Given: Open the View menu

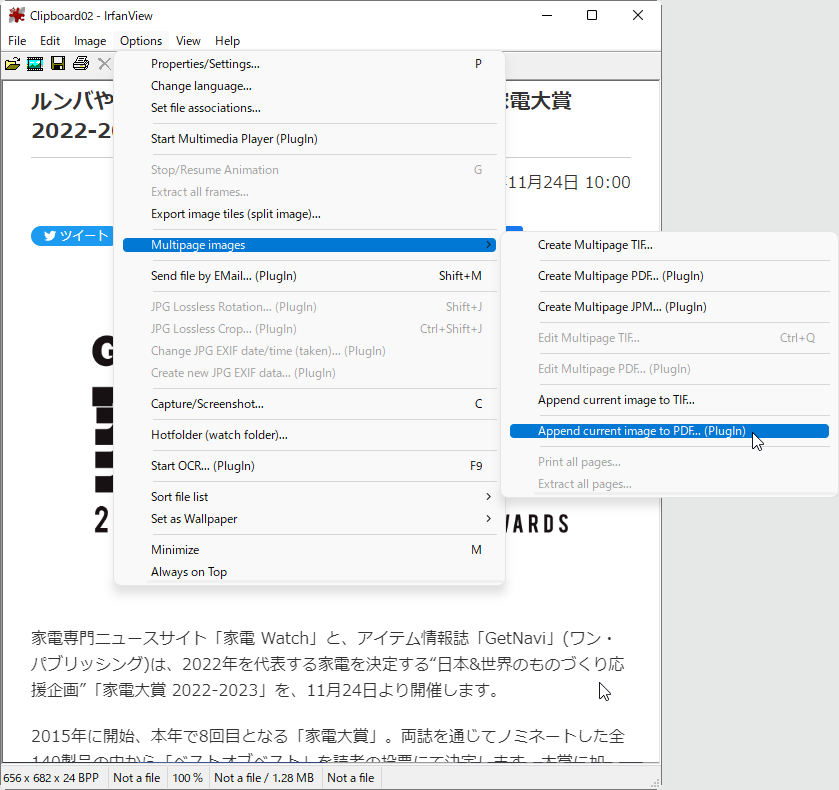Looking at the screenshot, I should pos(187,41).
